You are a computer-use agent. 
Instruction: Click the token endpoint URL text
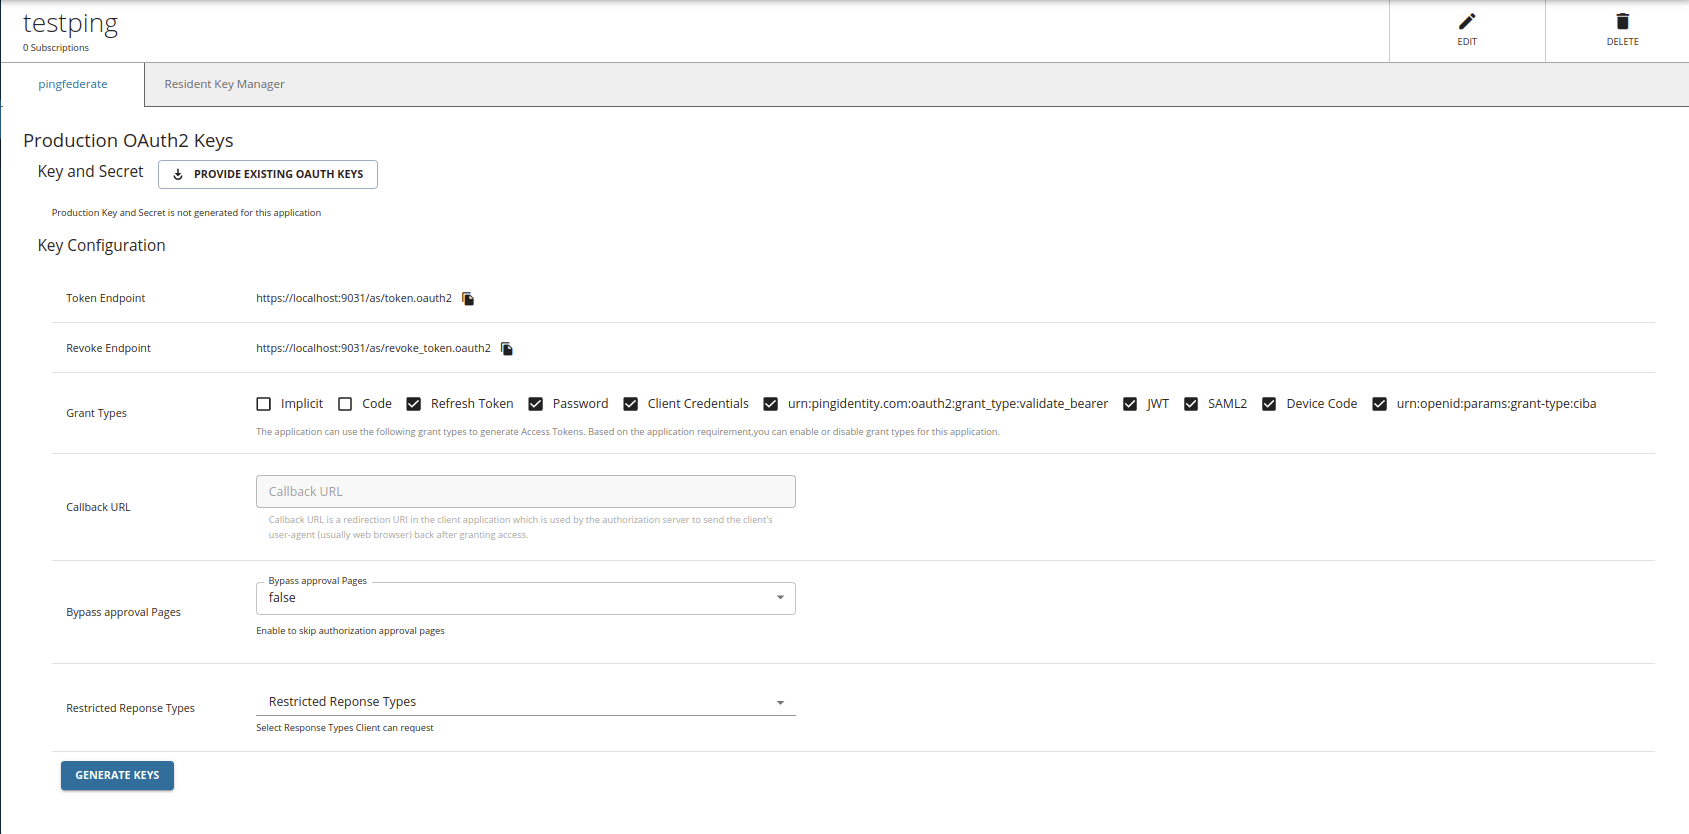(354, 299)
